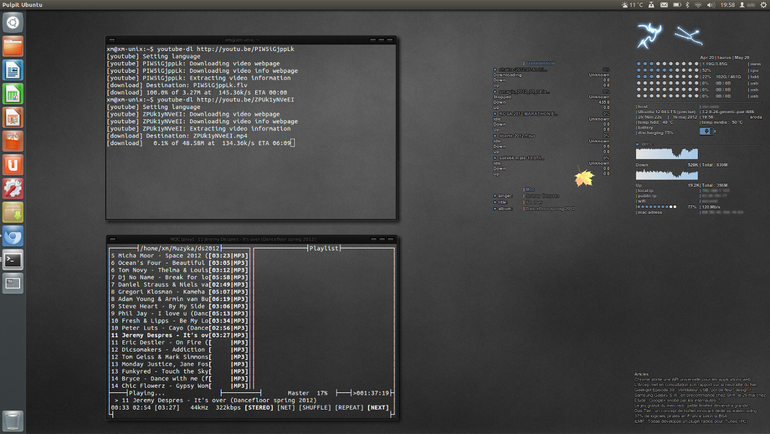Open the Chromium browser from launcher
Viewport: 770px width, 434px height.
[13, 236]
